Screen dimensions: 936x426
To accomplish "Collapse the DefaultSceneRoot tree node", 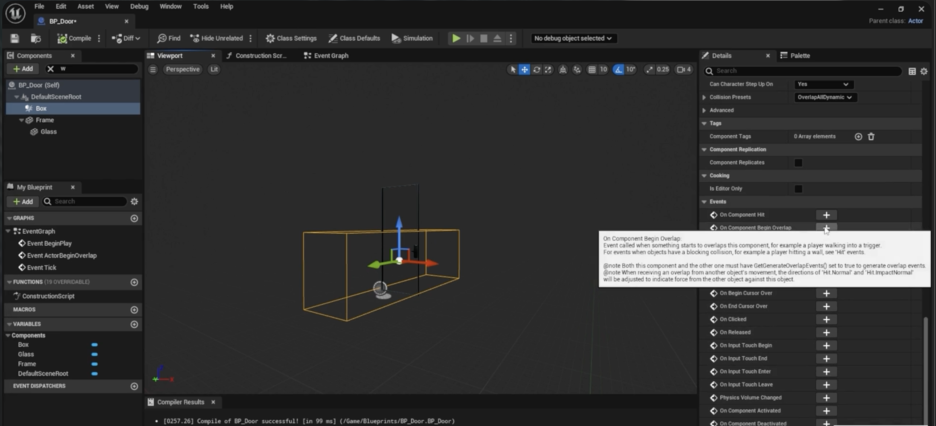I will 17,97.
